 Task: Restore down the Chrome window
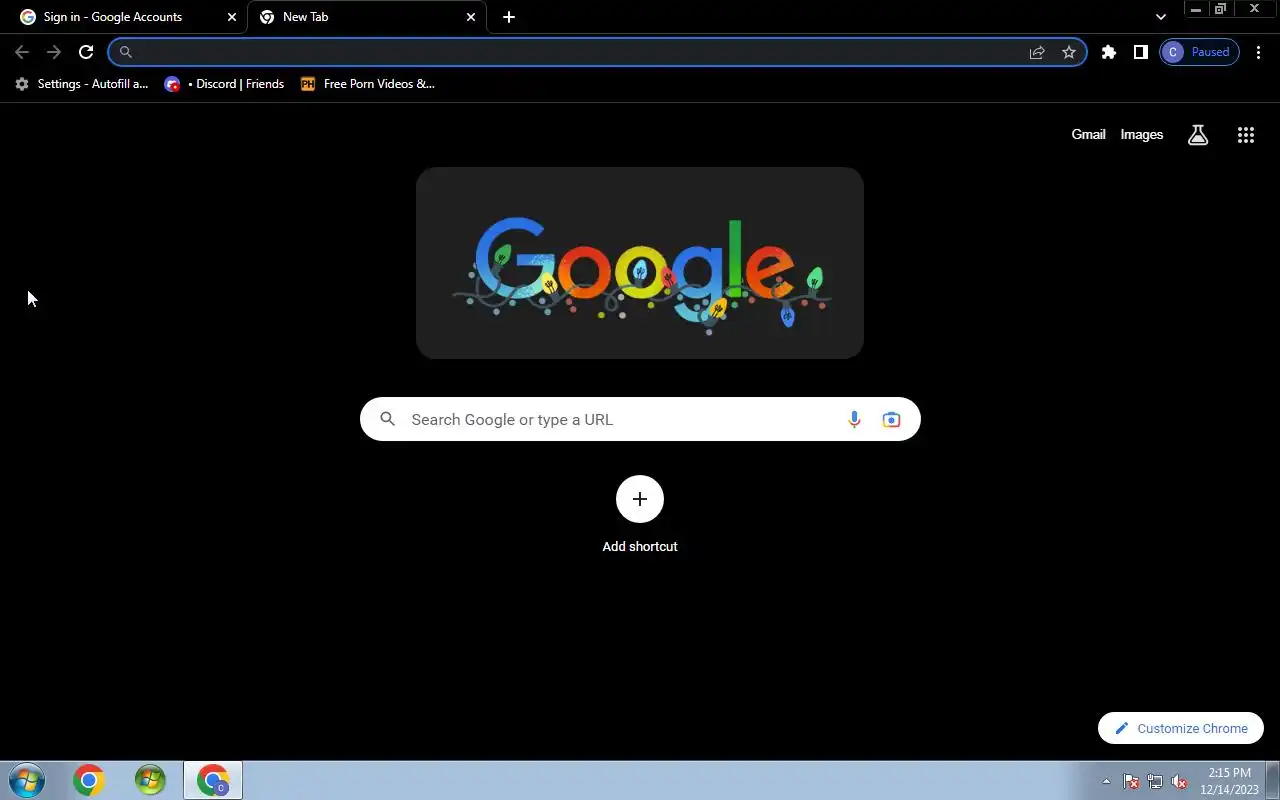tap(1220, 9)
